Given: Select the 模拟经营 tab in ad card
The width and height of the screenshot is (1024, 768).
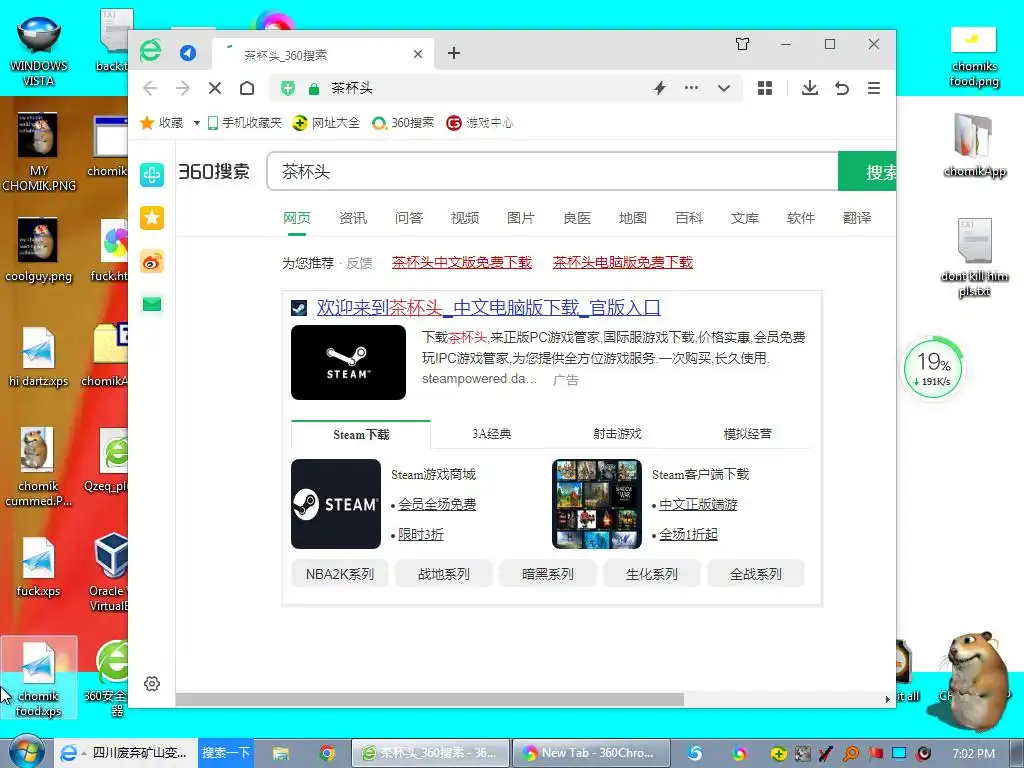Looking at the screenshot, I should (748, 434).
